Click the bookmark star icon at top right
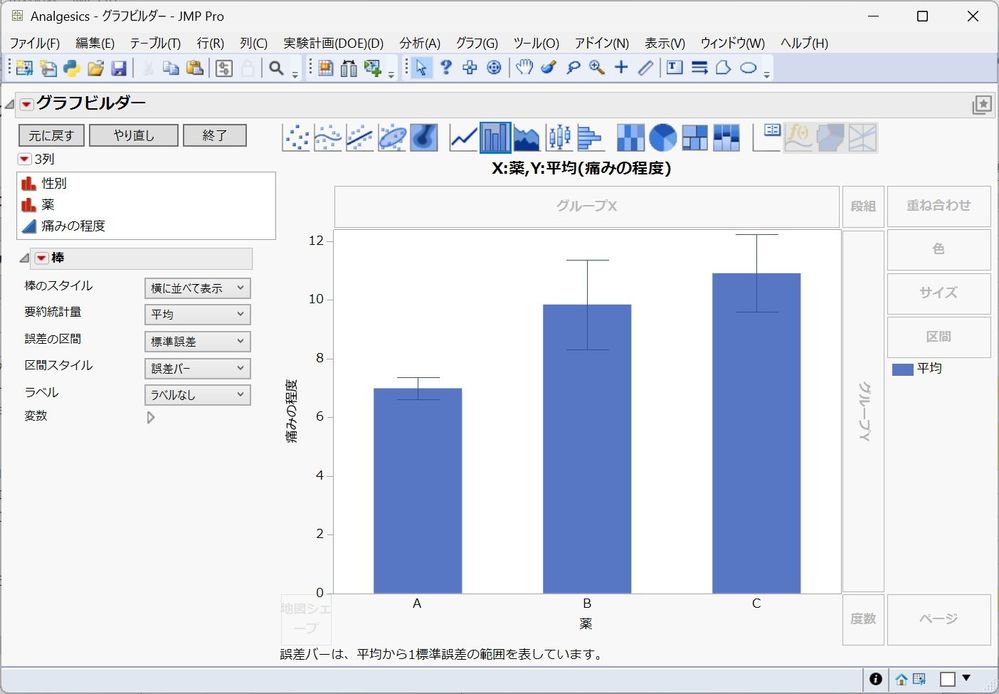The image size is (999, 694). point(982,105)
